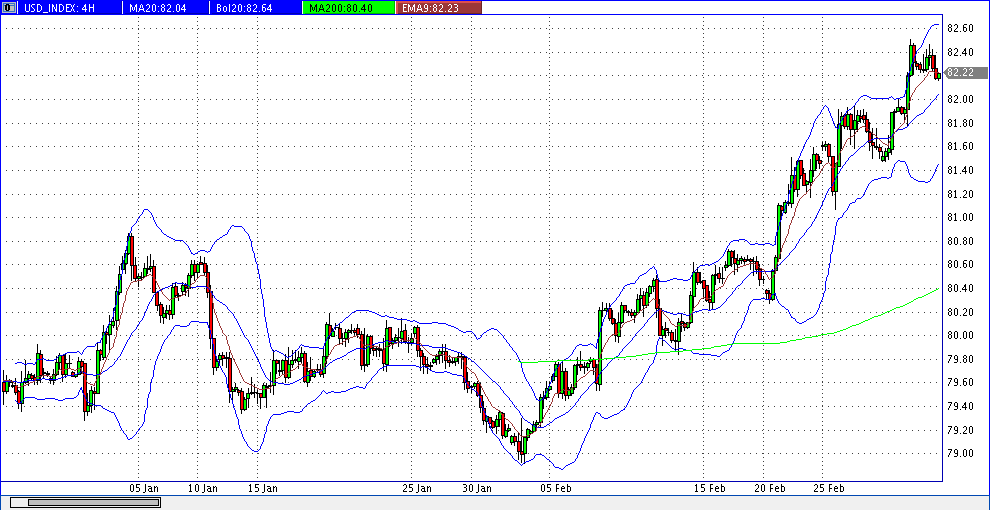The height and width of the screenshot is (510, 990).
Task: Click the 30 Jan date label
Action: click(477, 488)
